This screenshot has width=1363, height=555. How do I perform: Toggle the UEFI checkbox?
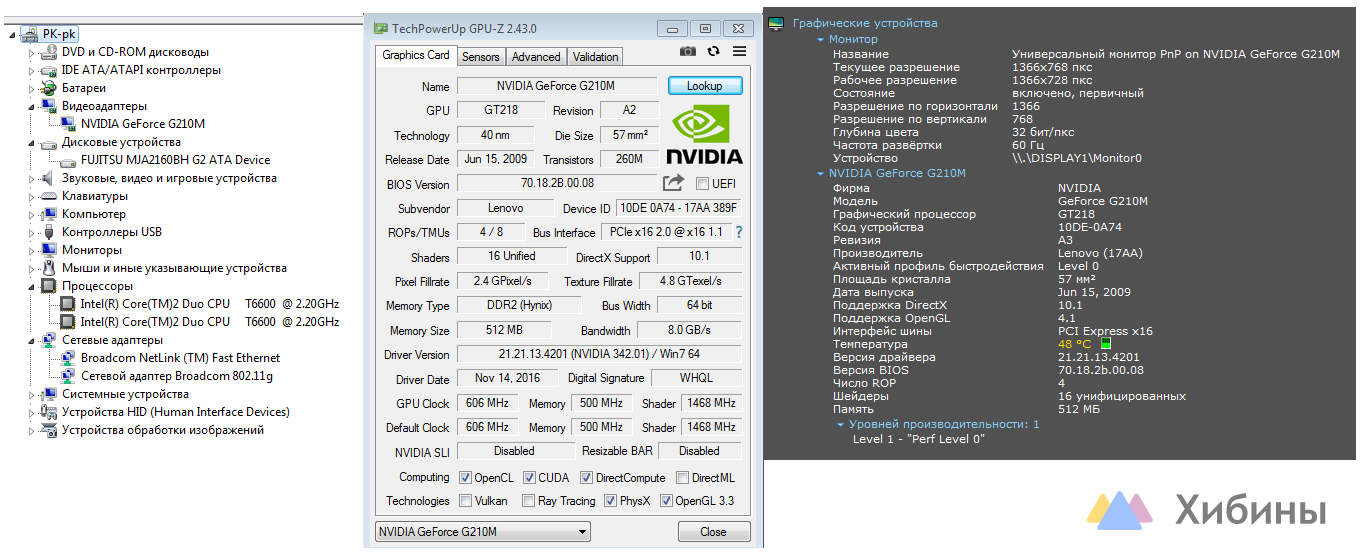(702, 183)
